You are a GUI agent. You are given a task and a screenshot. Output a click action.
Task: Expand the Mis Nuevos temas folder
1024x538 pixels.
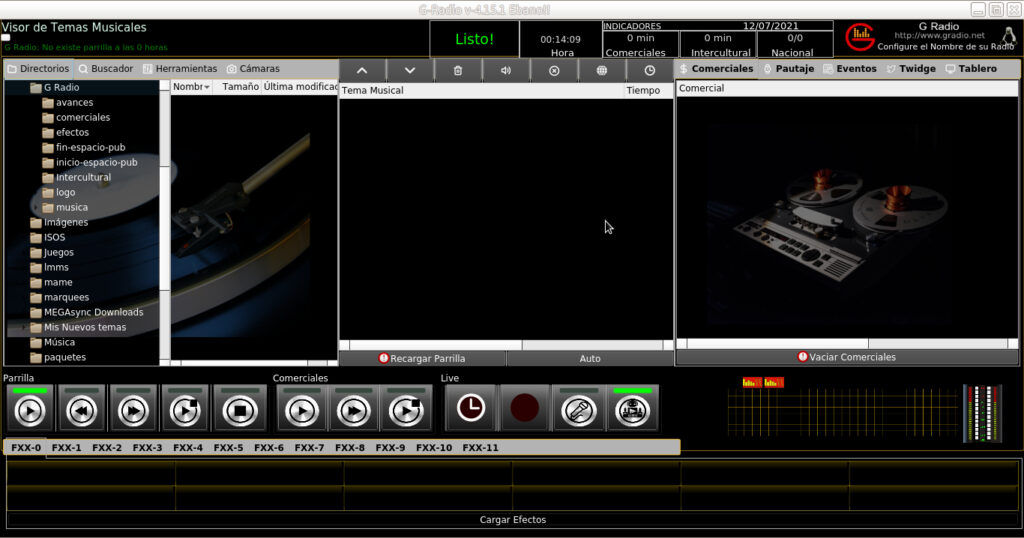click(24, 327)
